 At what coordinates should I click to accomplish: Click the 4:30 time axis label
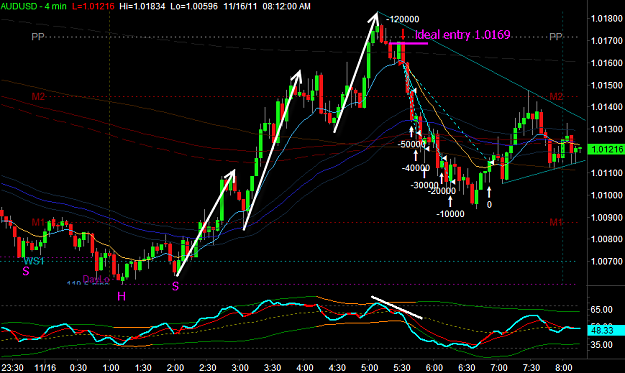point(337,367)
